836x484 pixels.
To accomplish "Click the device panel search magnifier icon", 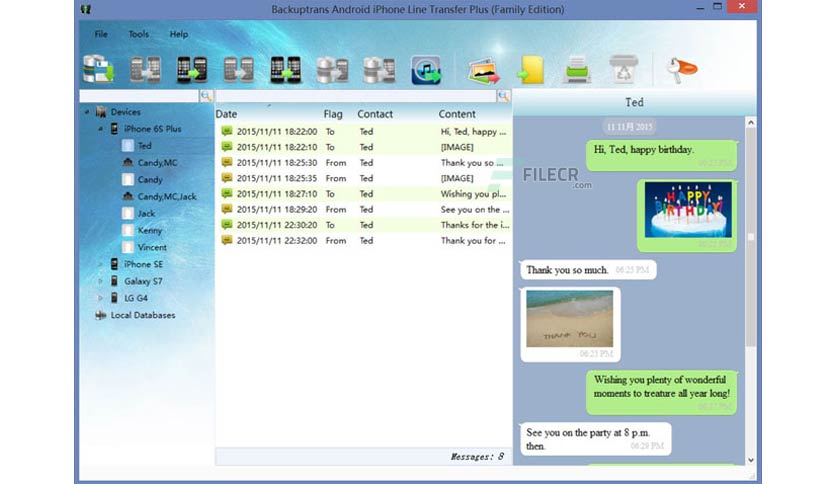I will [x=206, y=96].
